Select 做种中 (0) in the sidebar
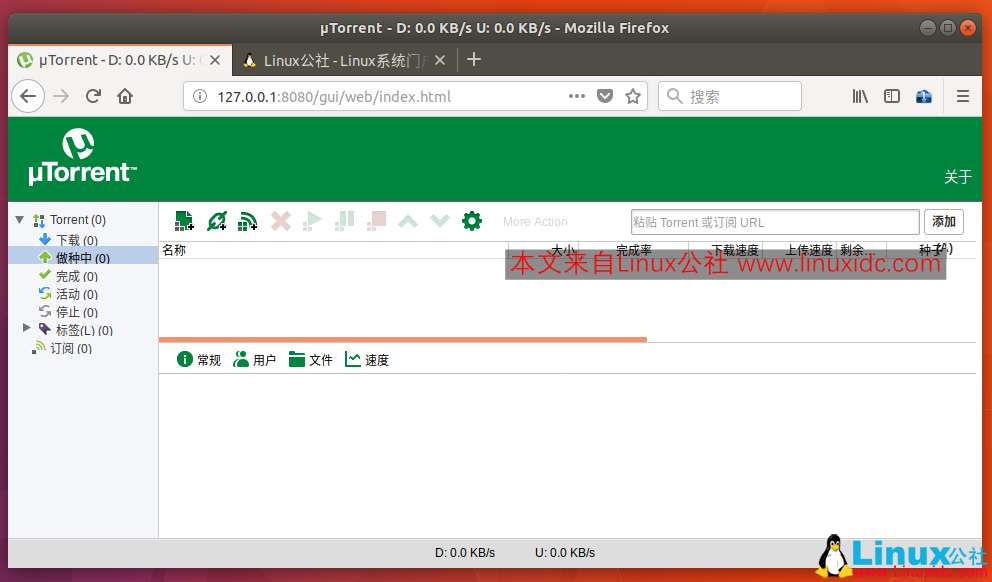This screenshot has height=582, width=992. [x=83, y=257]
